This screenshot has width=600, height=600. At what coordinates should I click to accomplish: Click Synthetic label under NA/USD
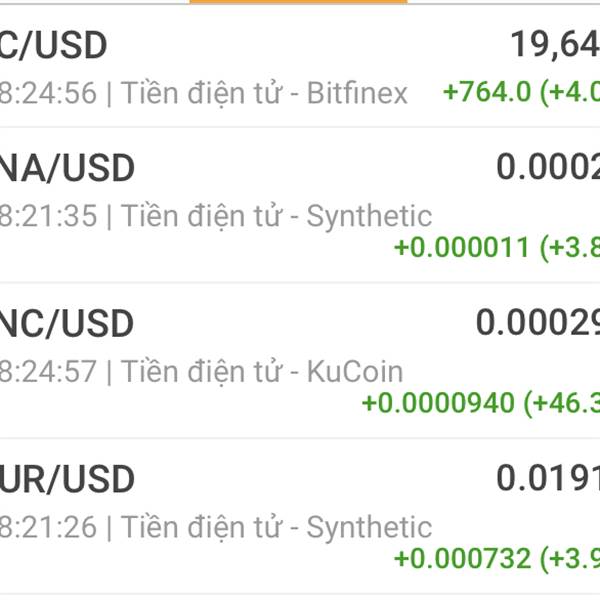(x=369, y=217)
